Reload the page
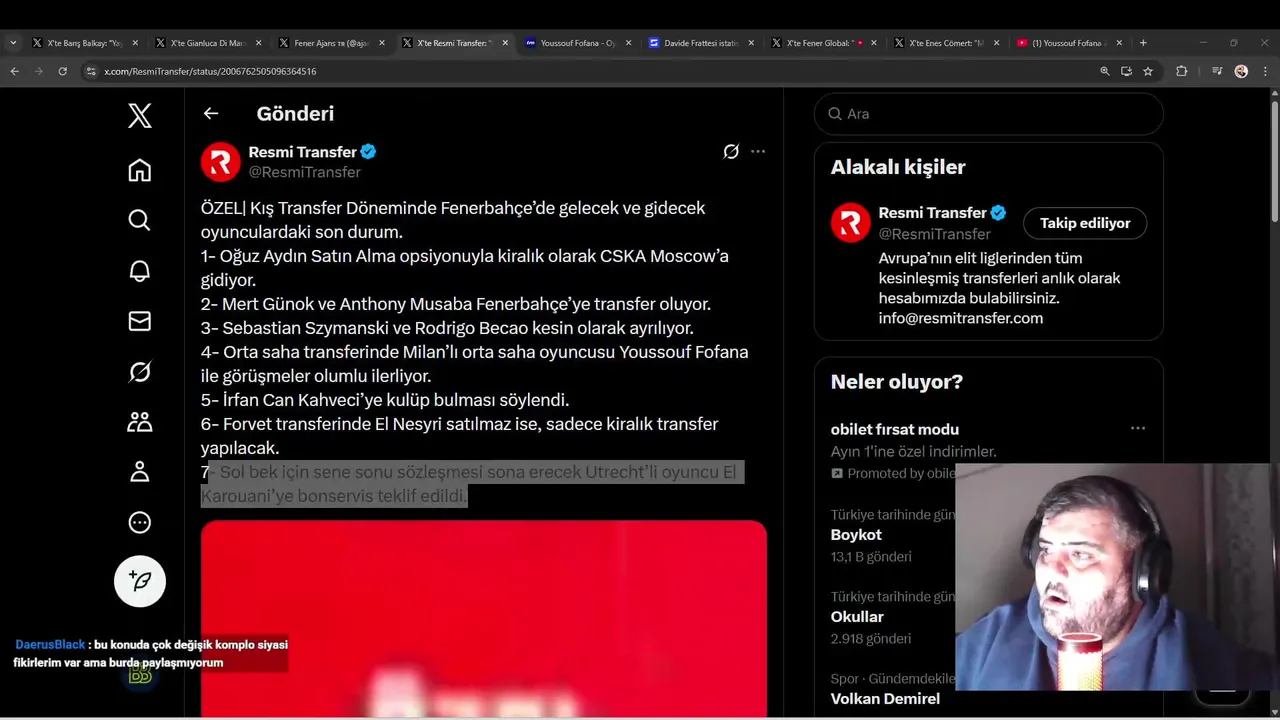 [62, 71]
